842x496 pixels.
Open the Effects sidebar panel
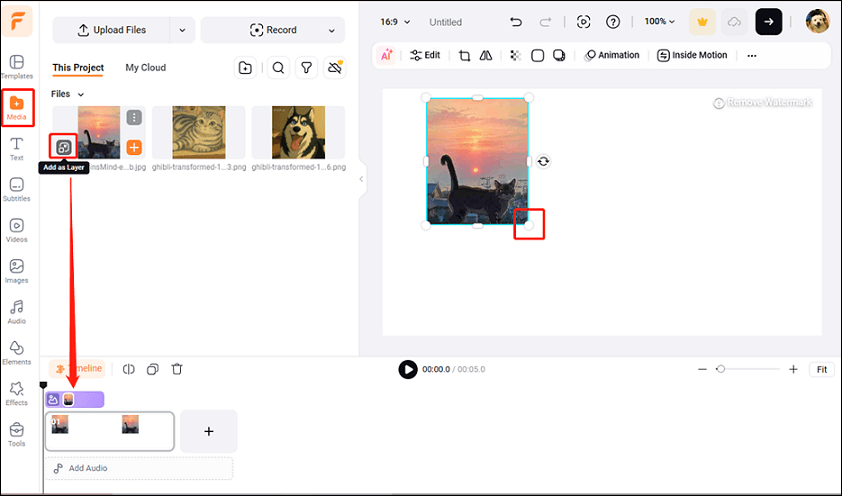click(17, 394)
